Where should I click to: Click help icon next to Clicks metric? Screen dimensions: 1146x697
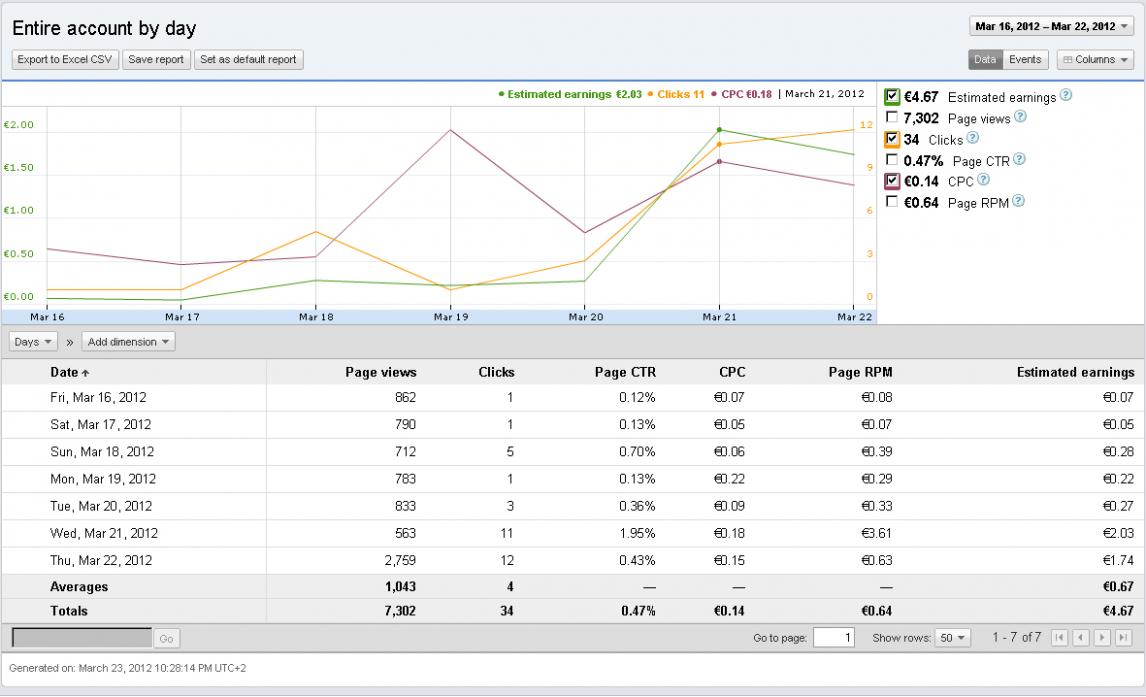tap(973, 137)
